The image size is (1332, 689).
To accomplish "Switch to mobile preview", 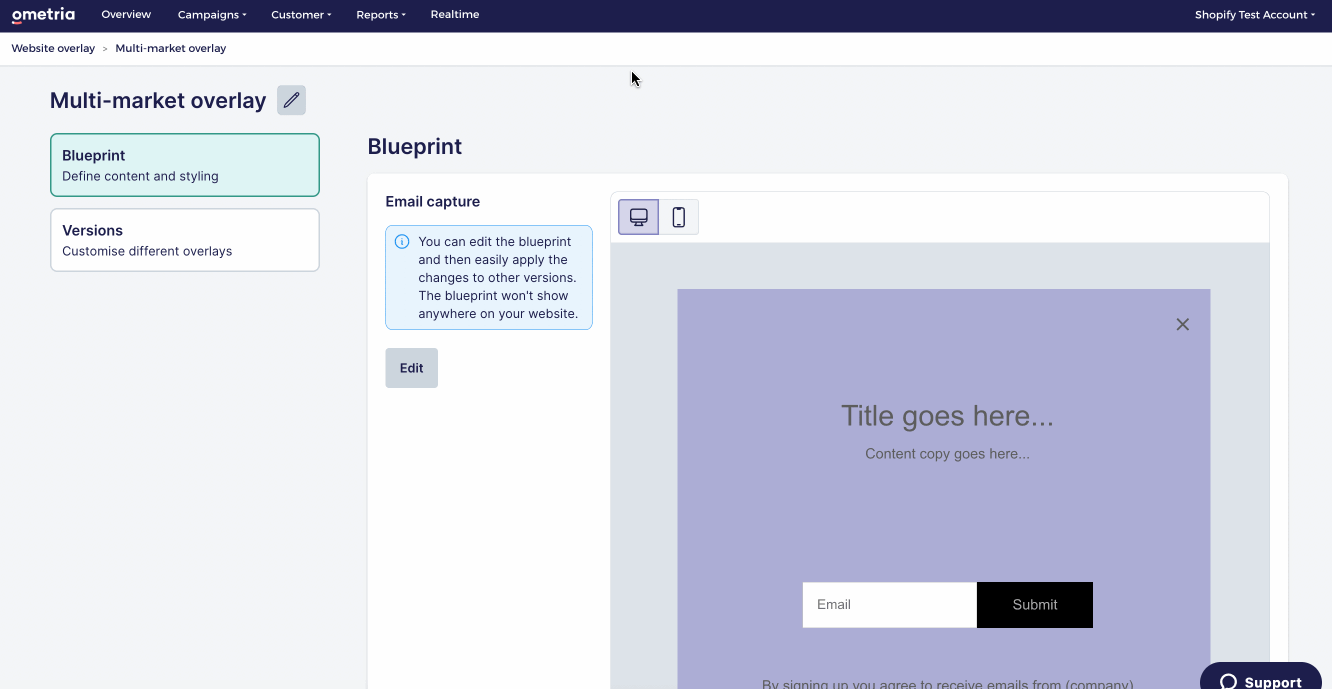I will (678, 217).
